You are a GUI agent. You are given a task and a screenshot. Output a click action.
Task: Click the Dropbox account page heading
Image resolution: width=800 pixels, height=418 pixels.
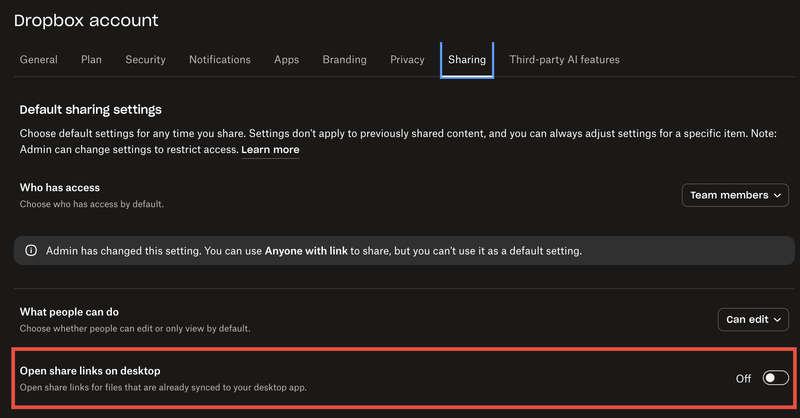[86, 20]
